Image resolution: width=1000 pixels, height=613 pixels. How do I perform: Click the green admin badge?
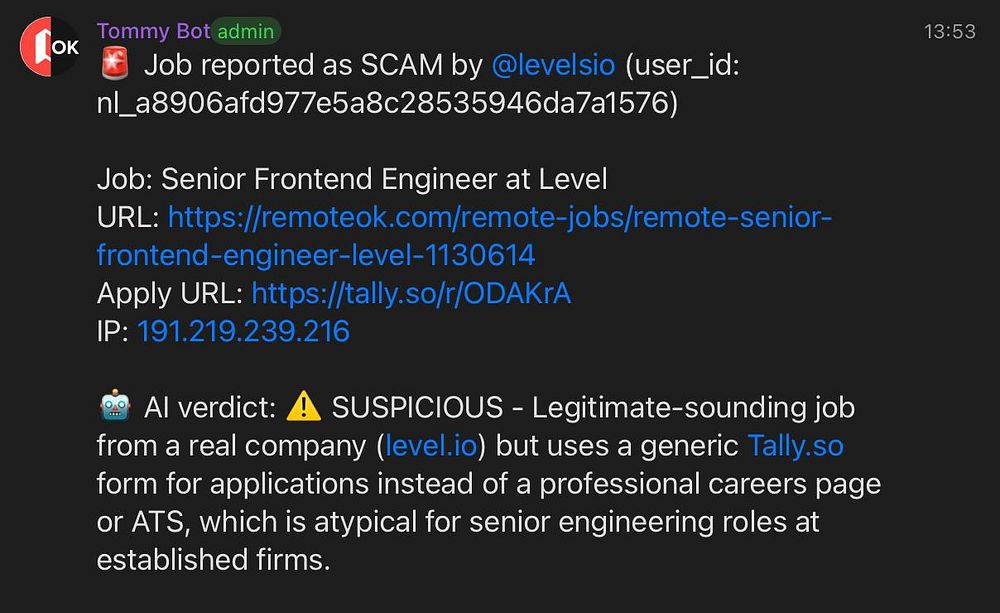246,31
